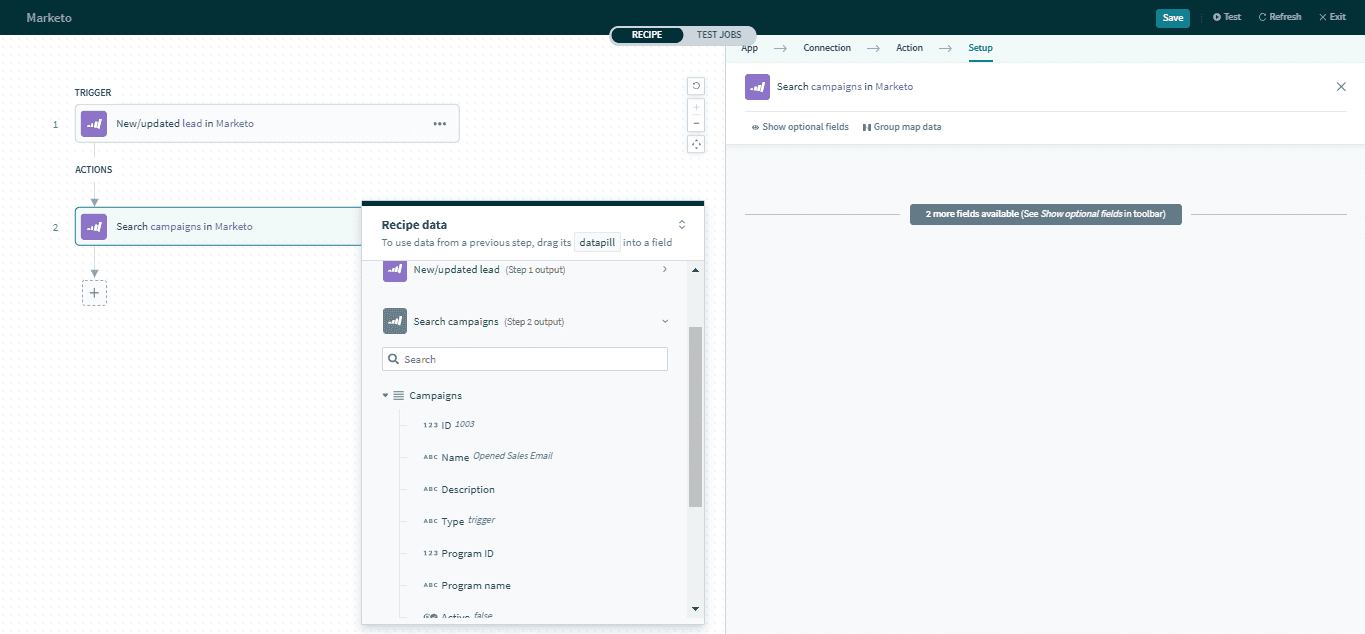Show optional fields in toolbar
Image resolution: width=1365 pixels, height=634 pixels.
tap(800, 127)
